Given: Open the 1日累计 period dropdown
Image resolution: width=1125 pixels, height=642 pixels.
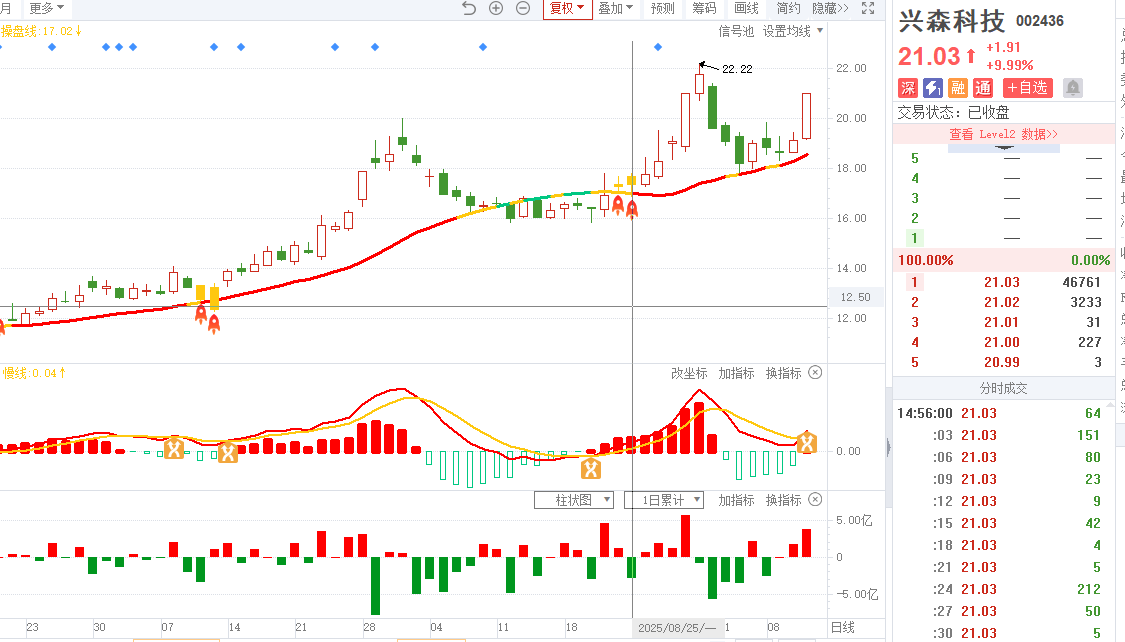Looking at the screenshot, I should point(664,500).
